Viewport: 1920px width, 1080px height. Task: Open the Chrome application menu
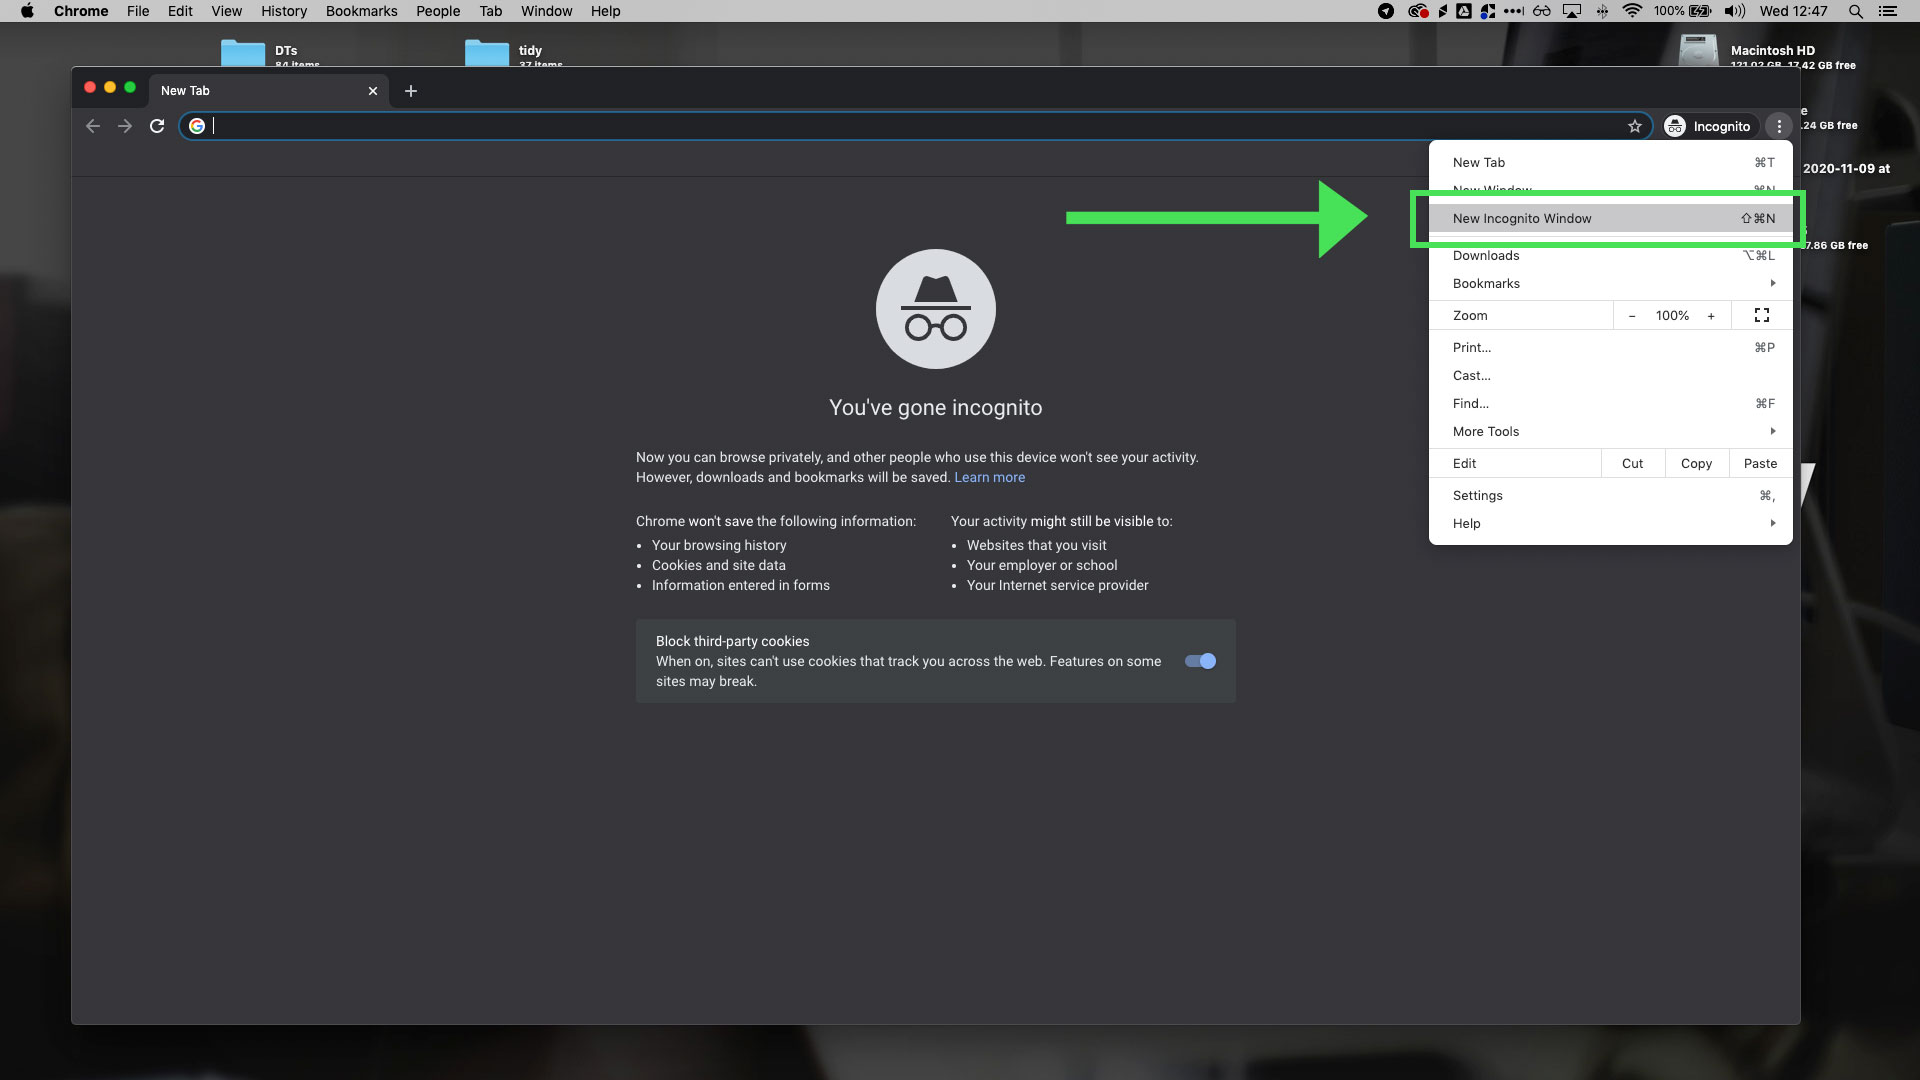(81, 11)
